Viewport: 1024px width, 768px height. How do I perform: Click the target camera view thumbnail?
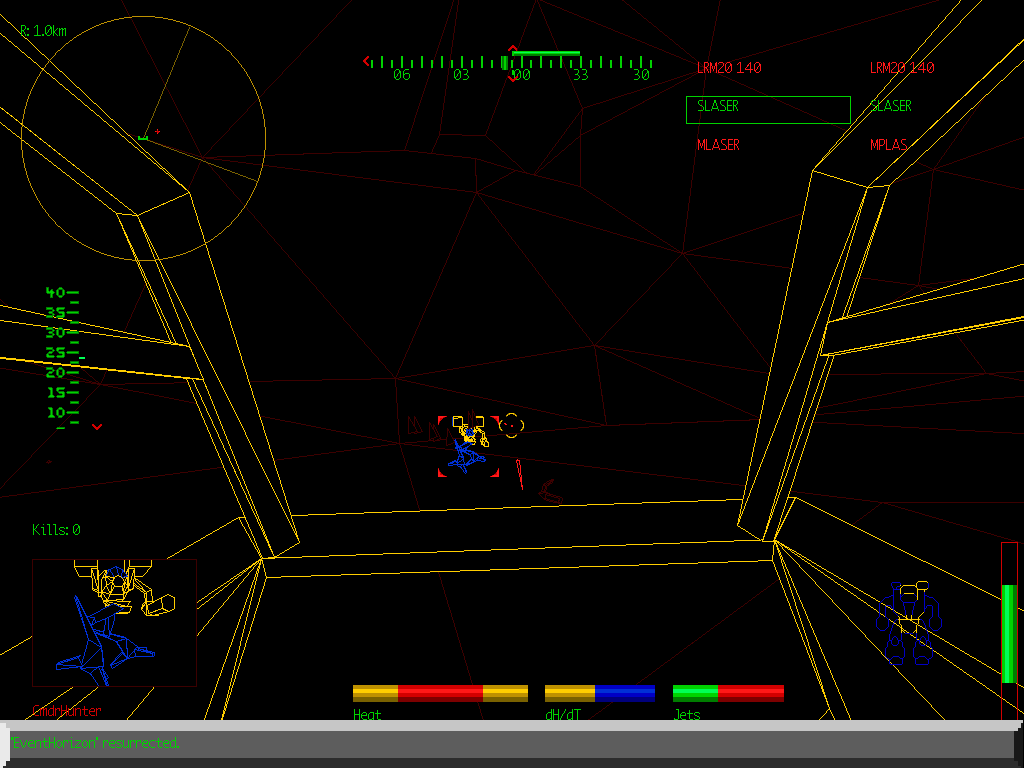(114, 622)
